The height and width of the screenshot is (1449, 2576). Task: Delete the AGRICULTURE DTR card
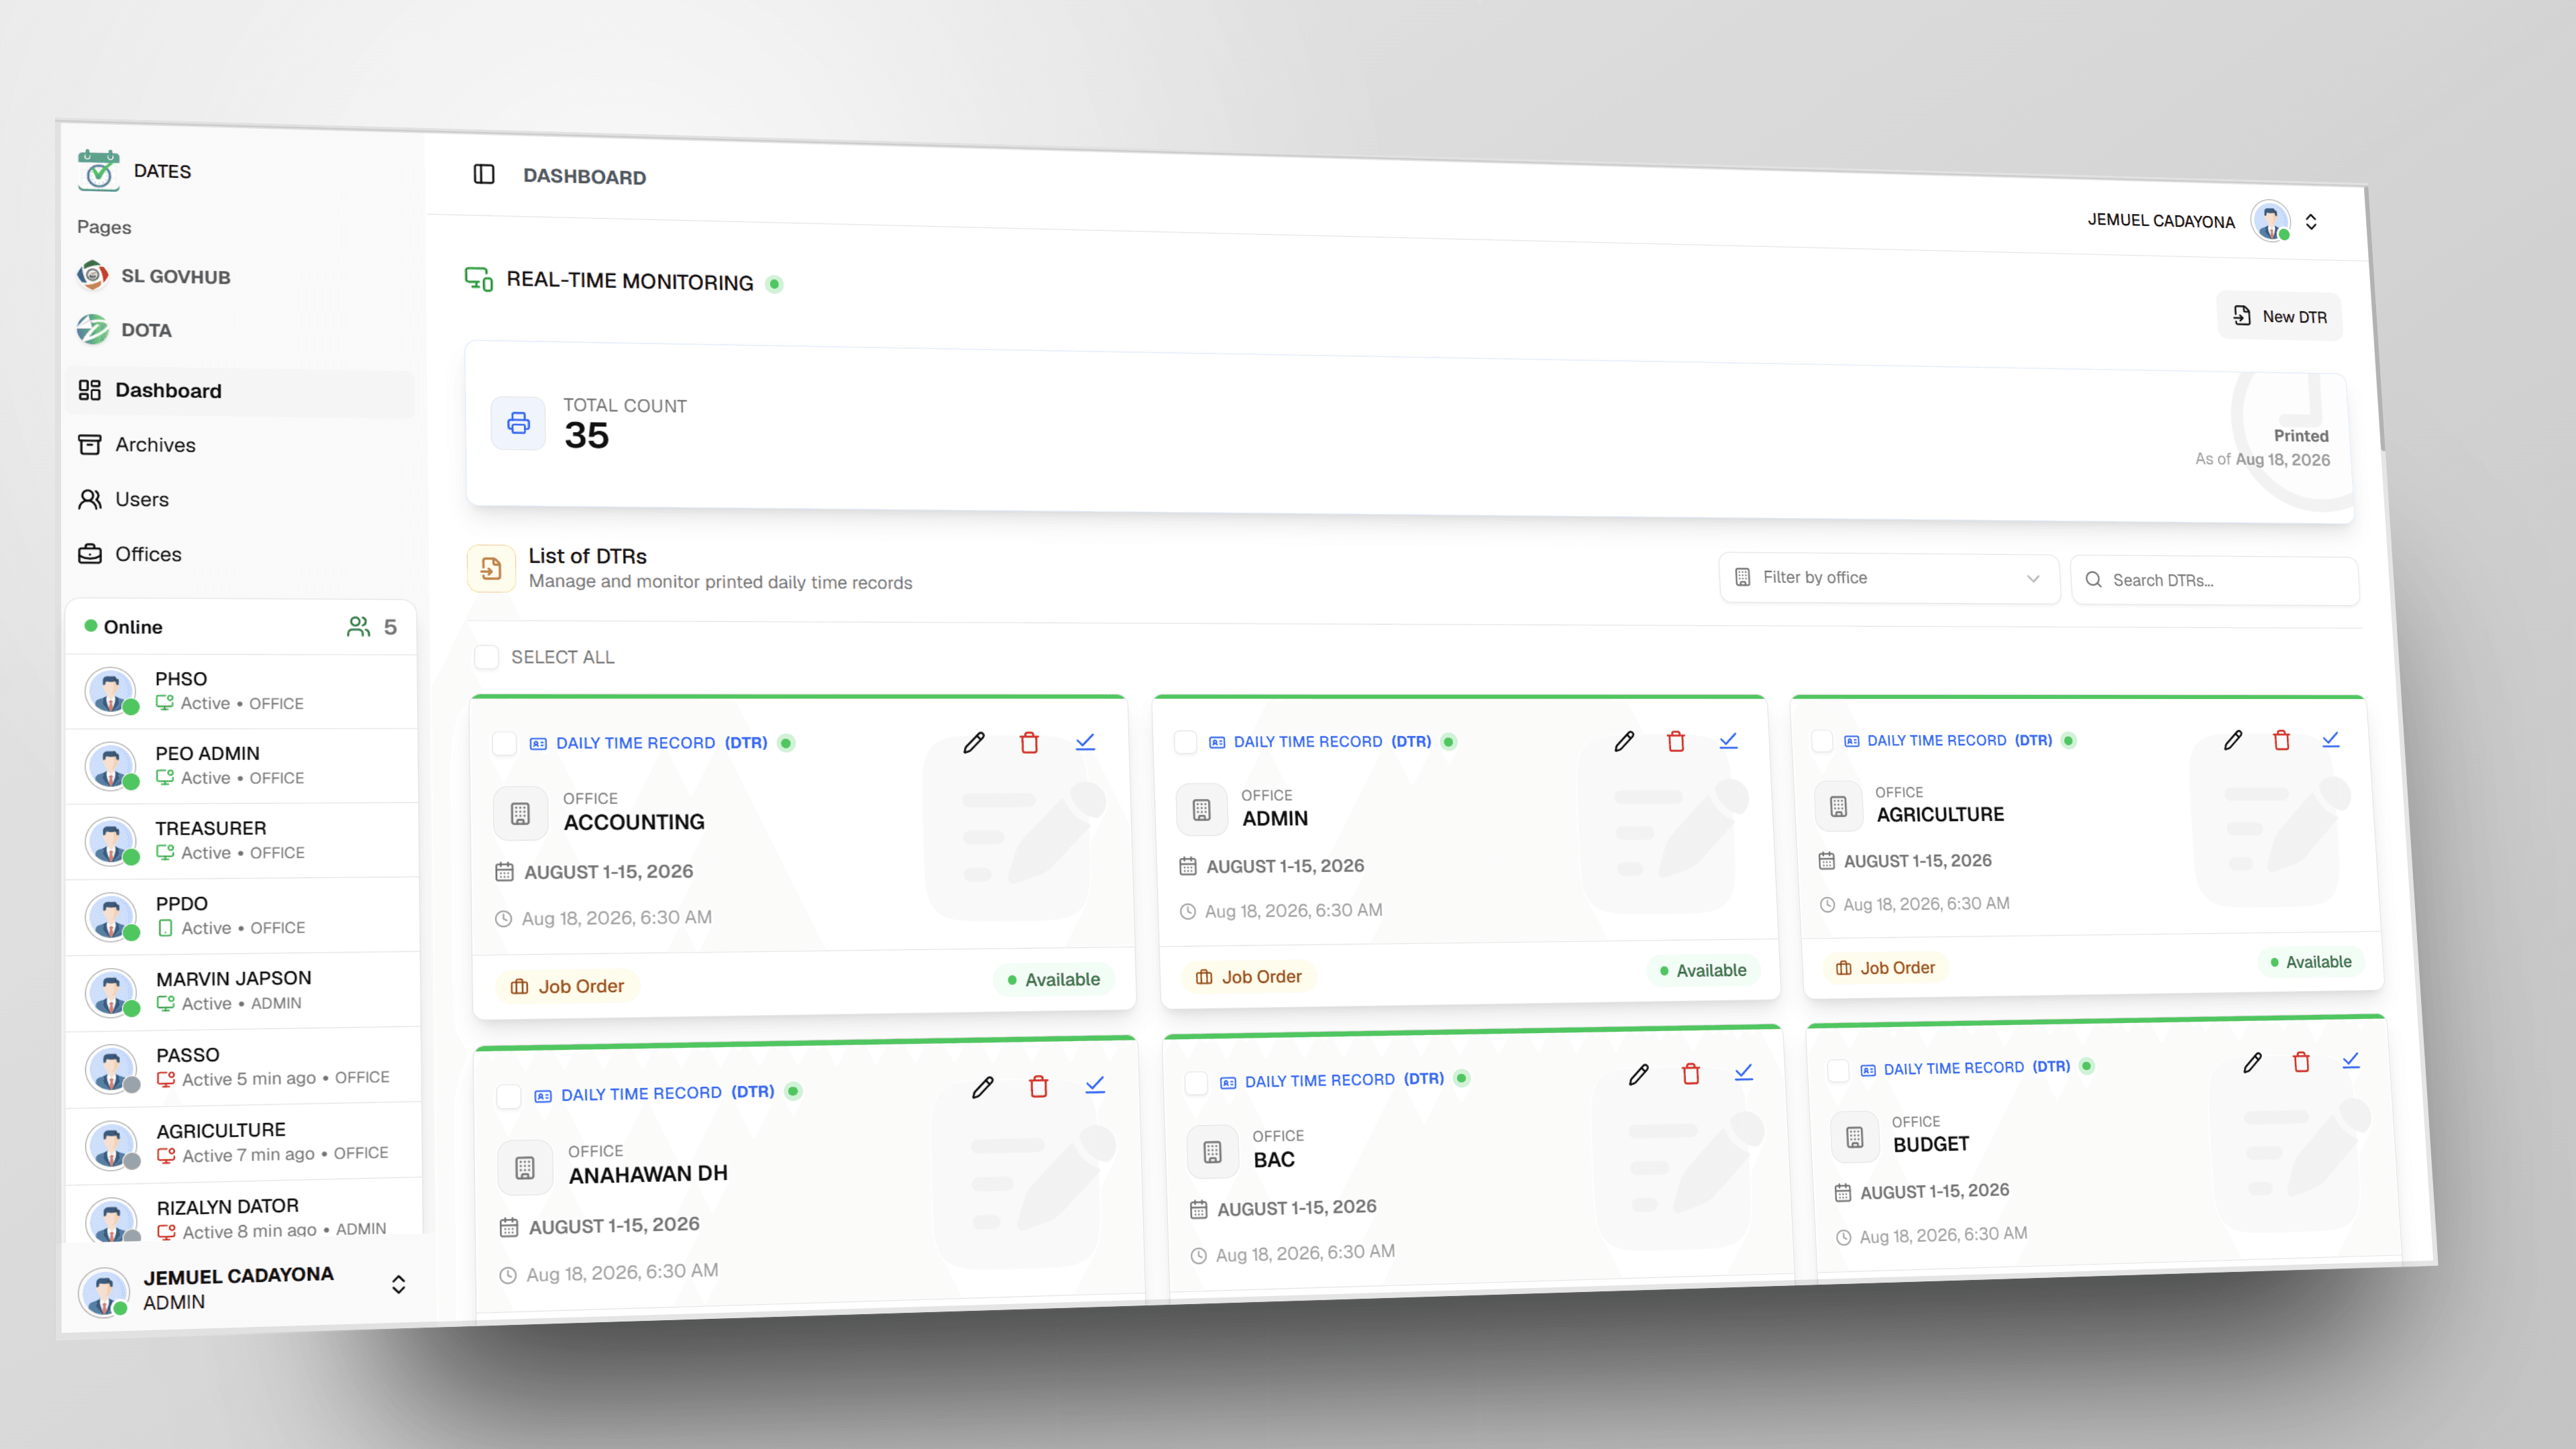tap(2282, 740)
